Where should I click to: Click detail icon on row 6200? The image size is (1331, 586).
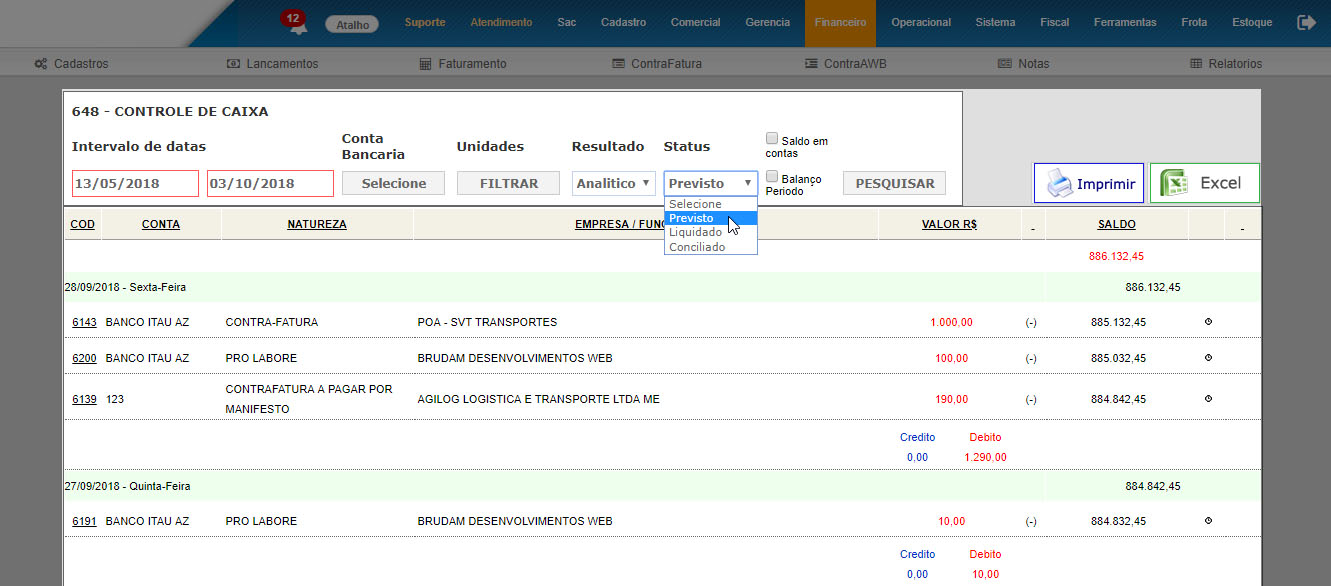pyautogui.click(x=1208, y=358)
